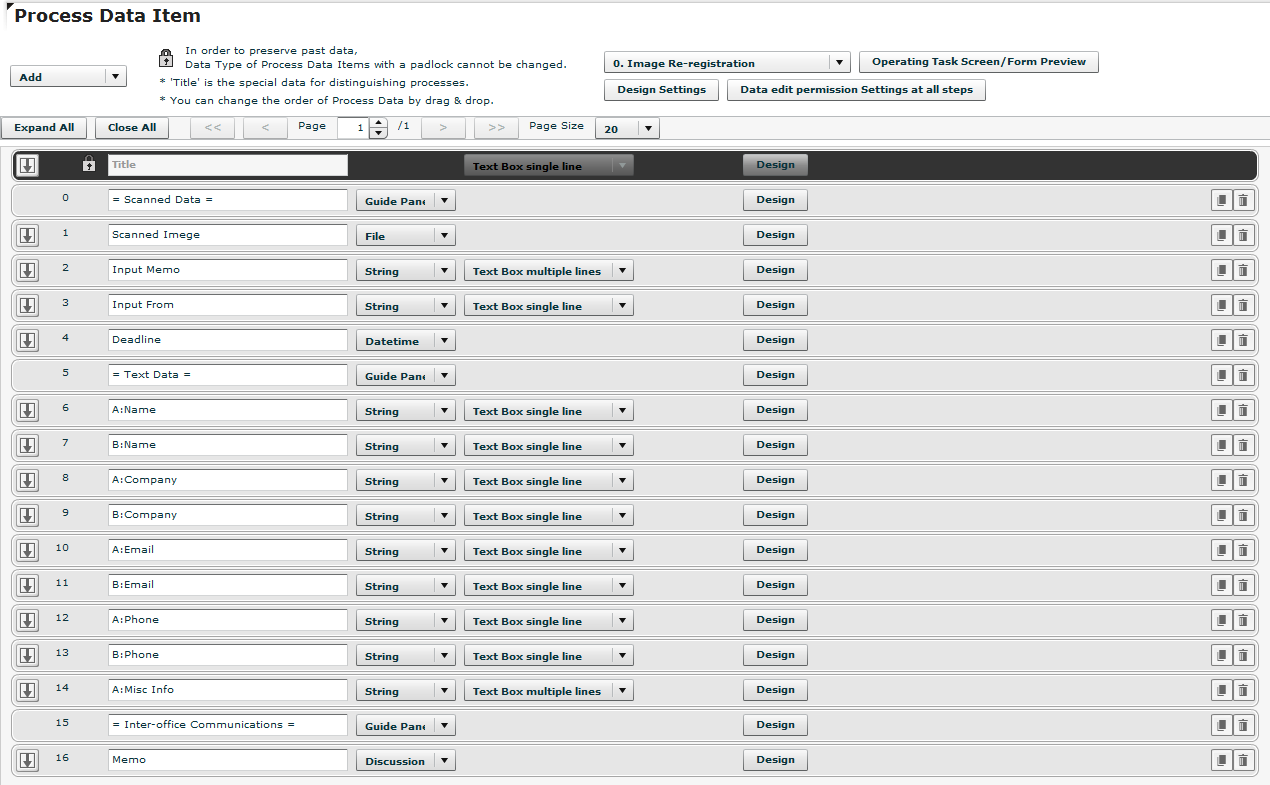Click inside the Title input field
Viewport: 1270px width, 785px height.
pos(227,164)
